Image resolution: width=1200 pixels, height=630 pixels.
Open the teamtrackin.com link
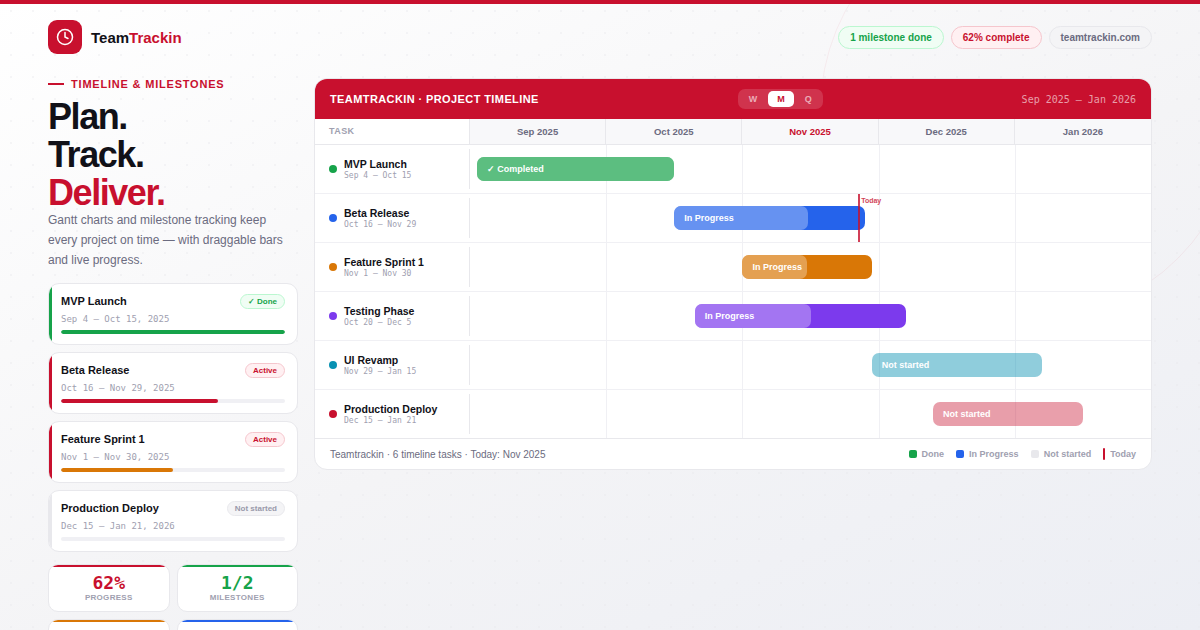pos(1100,38)
